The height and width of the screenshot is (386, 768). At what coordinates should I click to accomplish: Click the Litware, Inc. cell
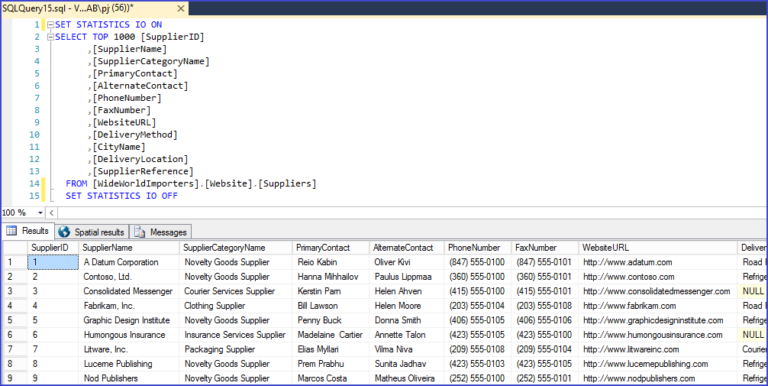click(x=129, y=350)
